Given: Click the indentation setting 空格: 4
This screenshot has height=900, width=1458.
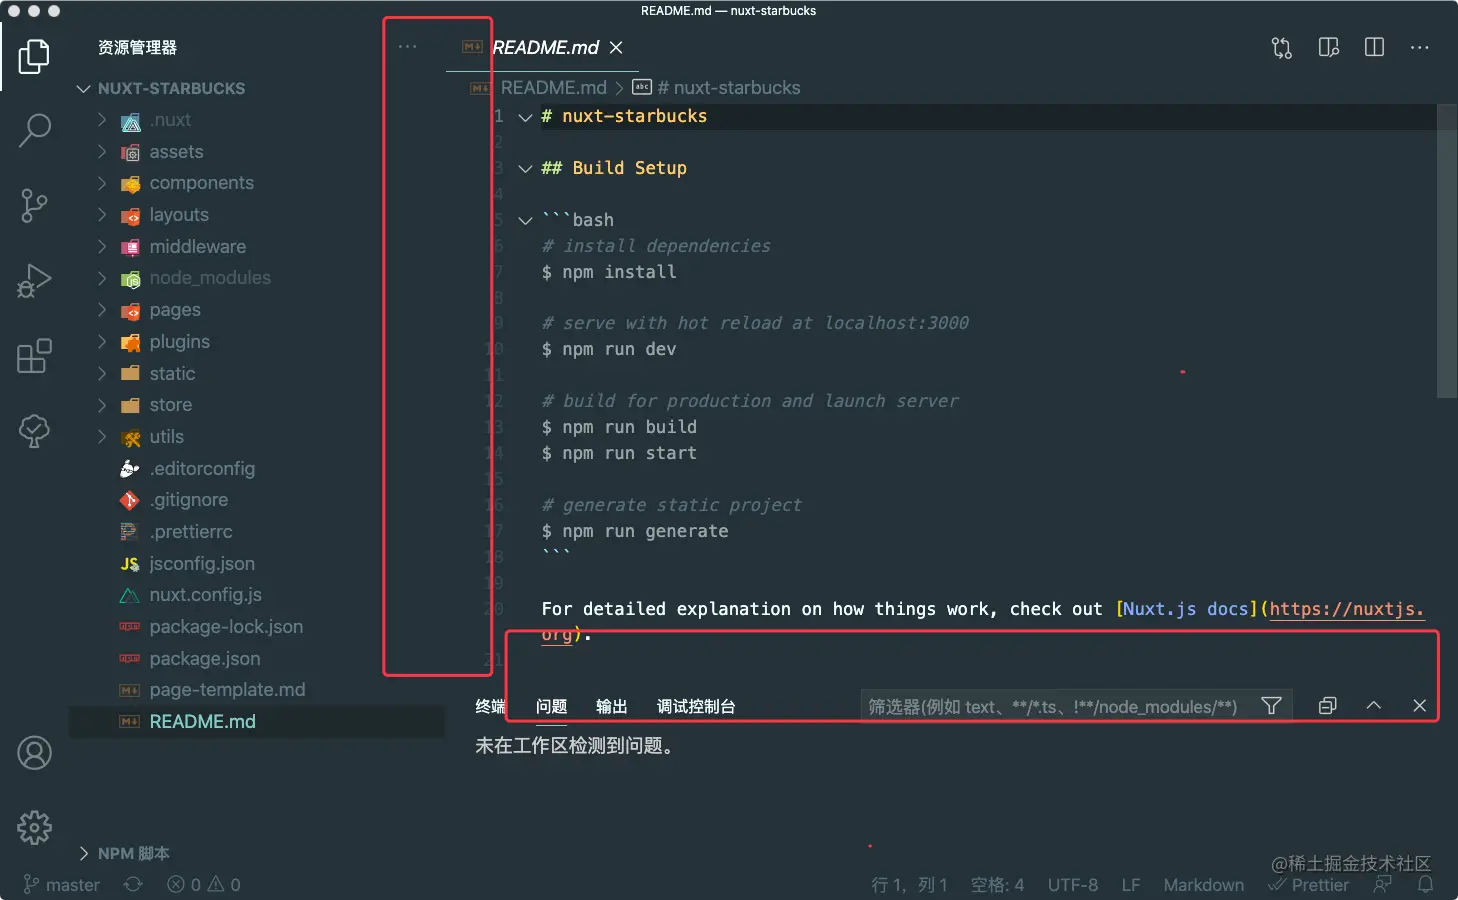Looking at the screenshot, I should point(998,885).
